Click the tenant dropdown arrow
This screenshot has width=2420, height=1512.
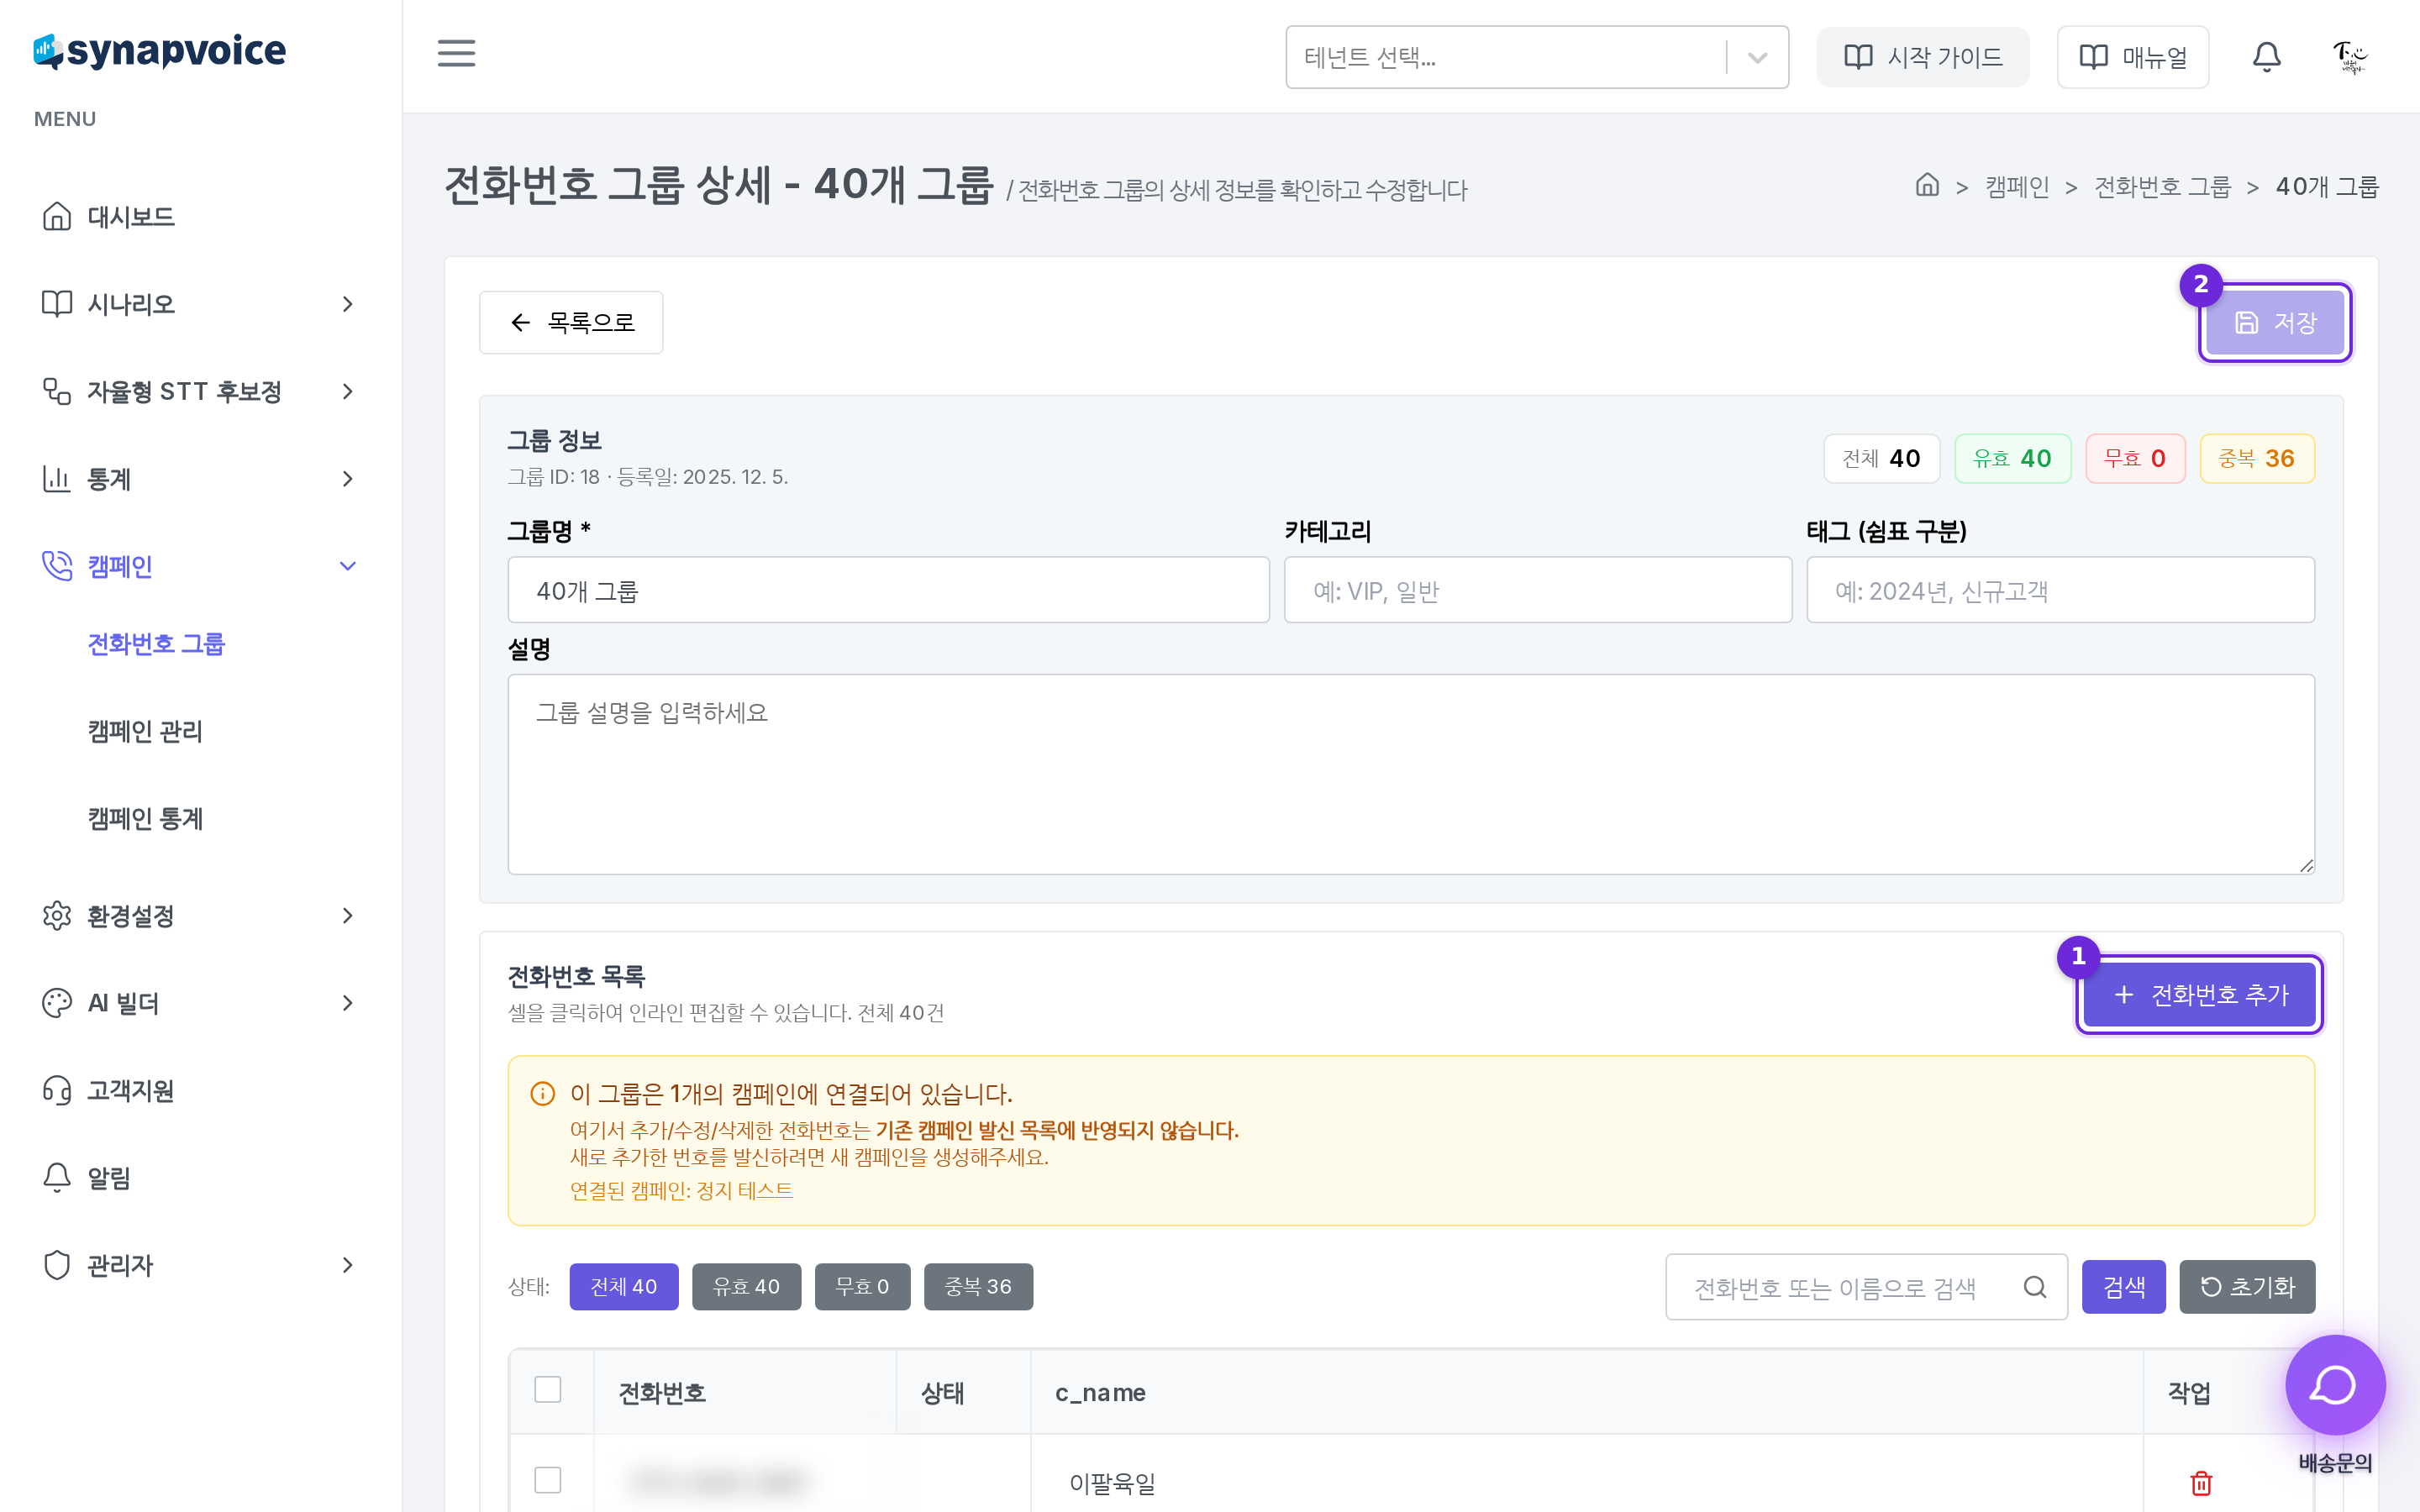pos(1757,57)
